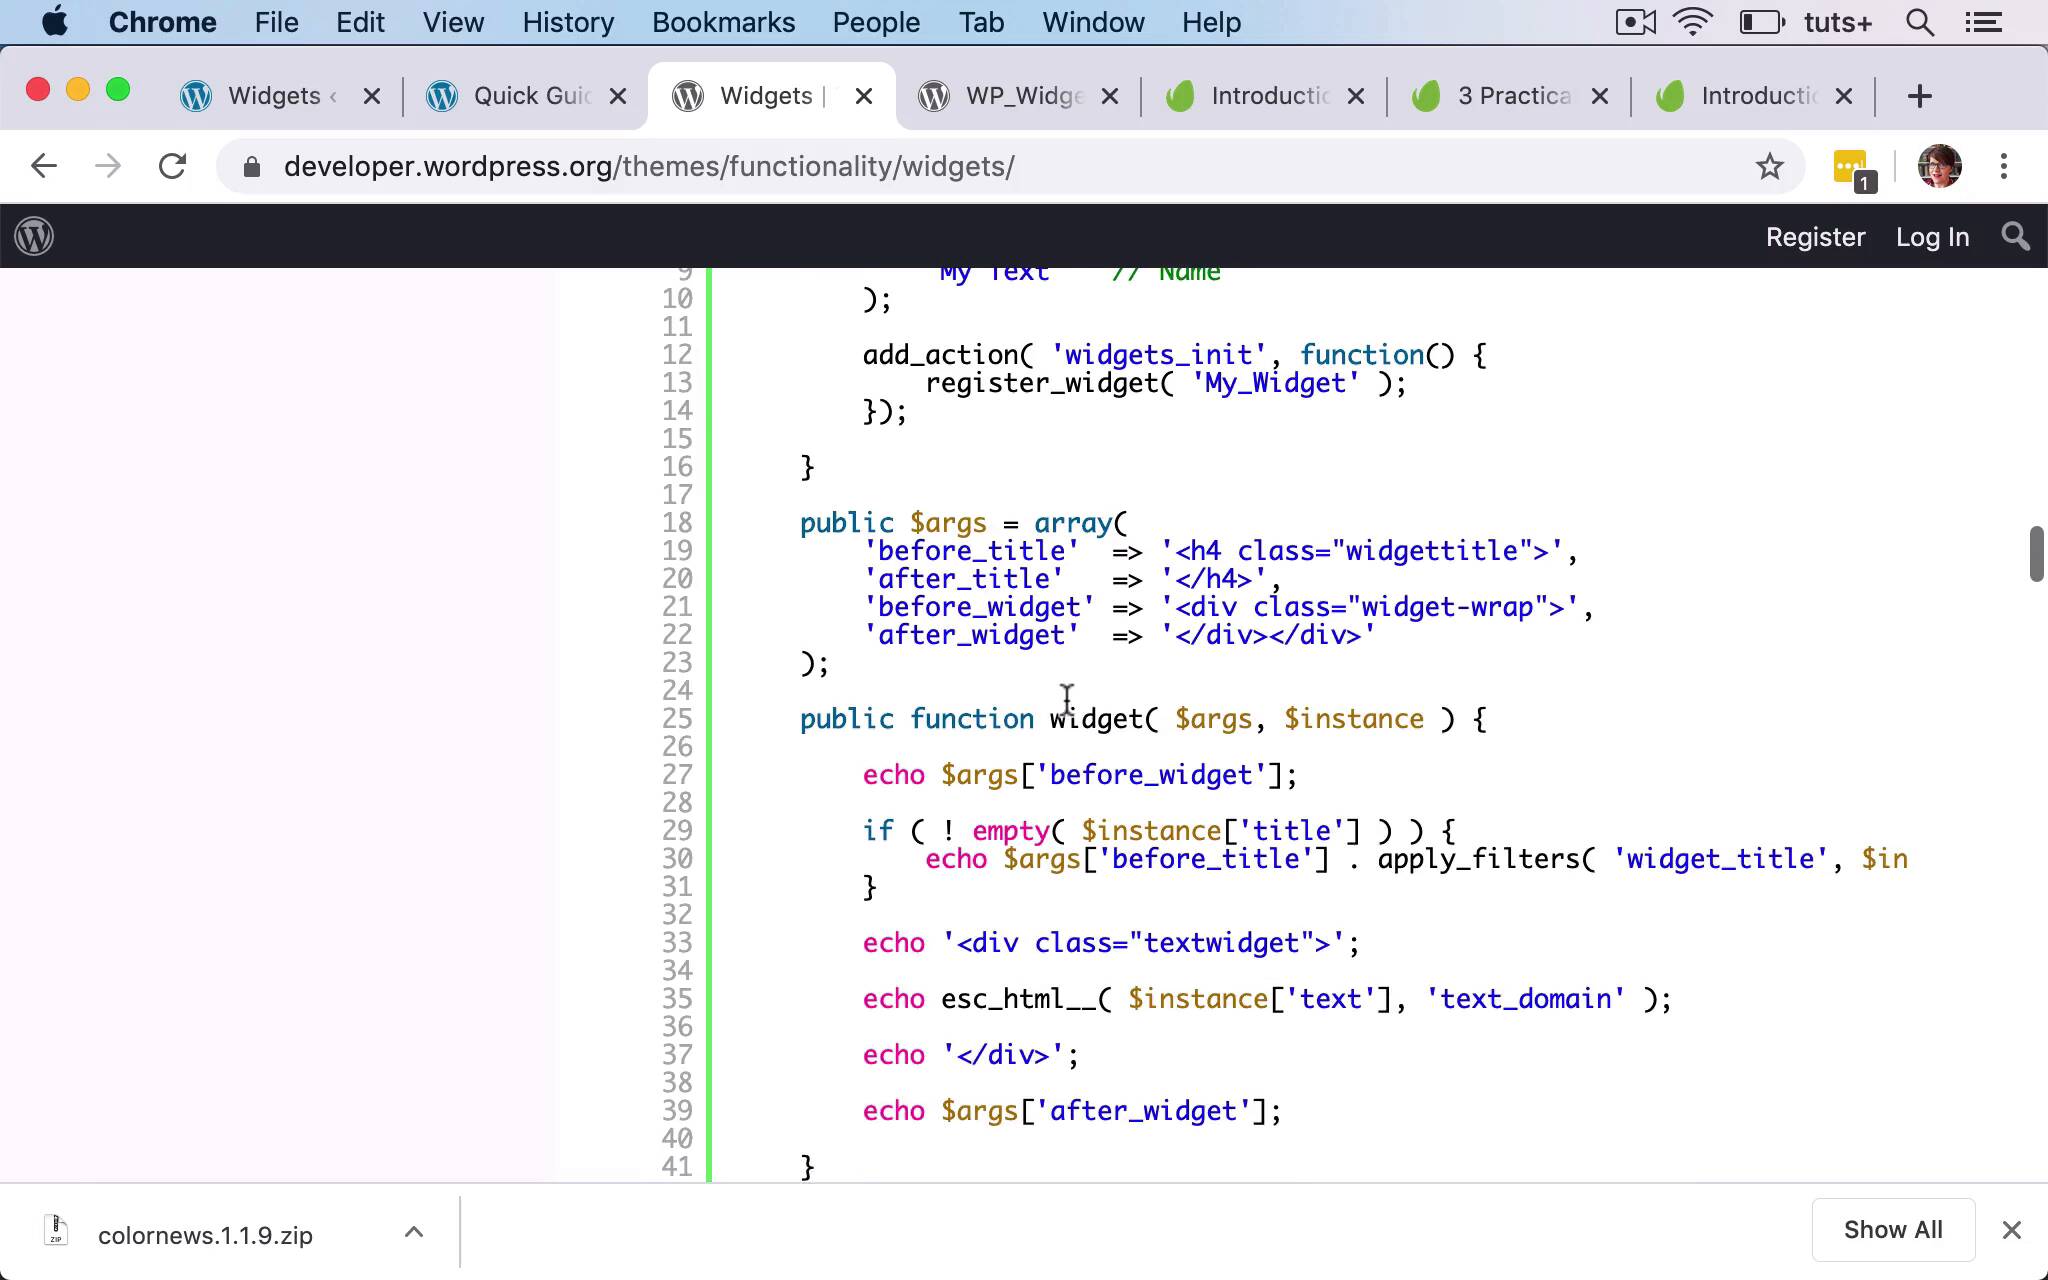The image size is (2048, 1280).
Task: Open a new tab with the plus button
Action: pos(1919,95)
